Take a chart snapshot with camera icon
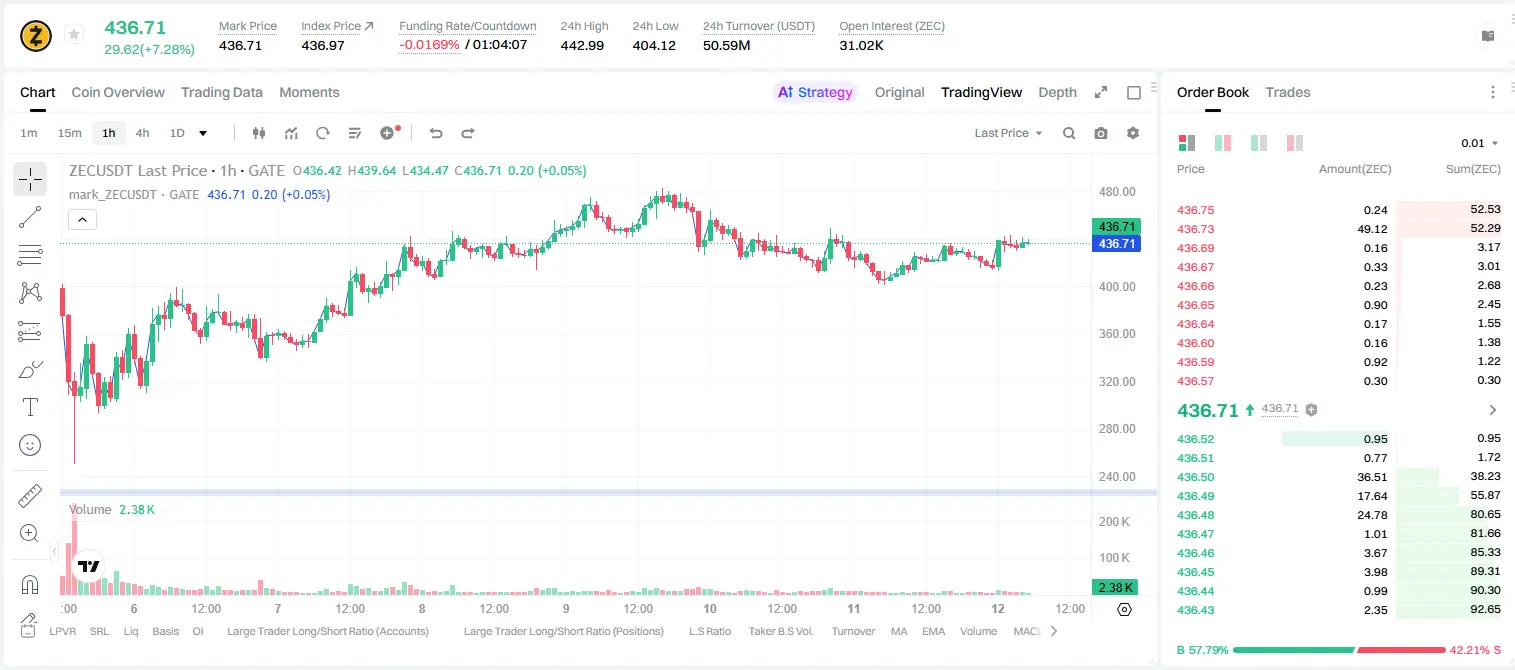The height and width of the screenshot is (670, 1515). click(1101, 133)
